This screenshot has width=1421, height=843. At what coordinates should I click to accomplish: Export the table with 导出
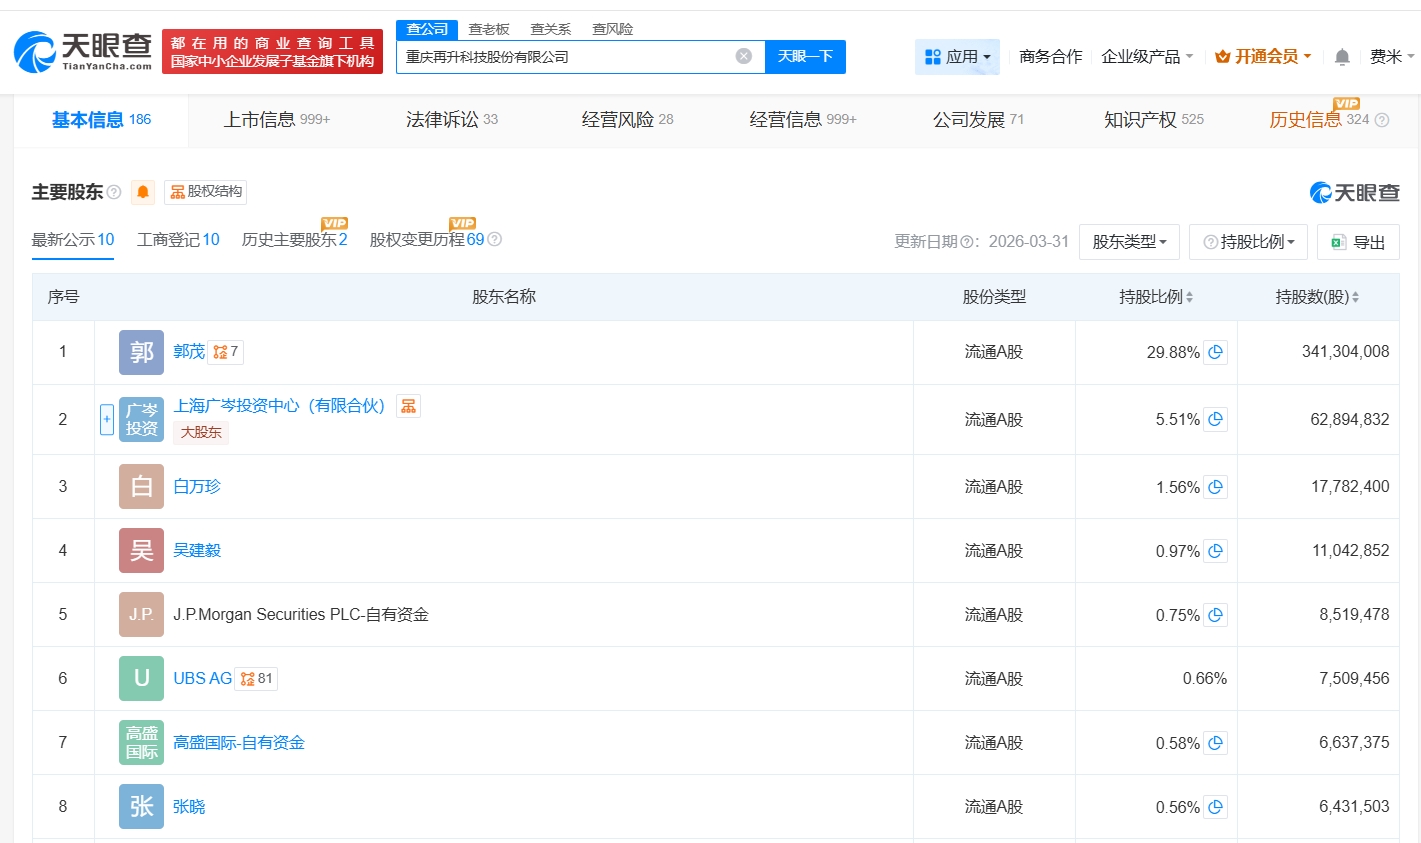[1358, 242]
